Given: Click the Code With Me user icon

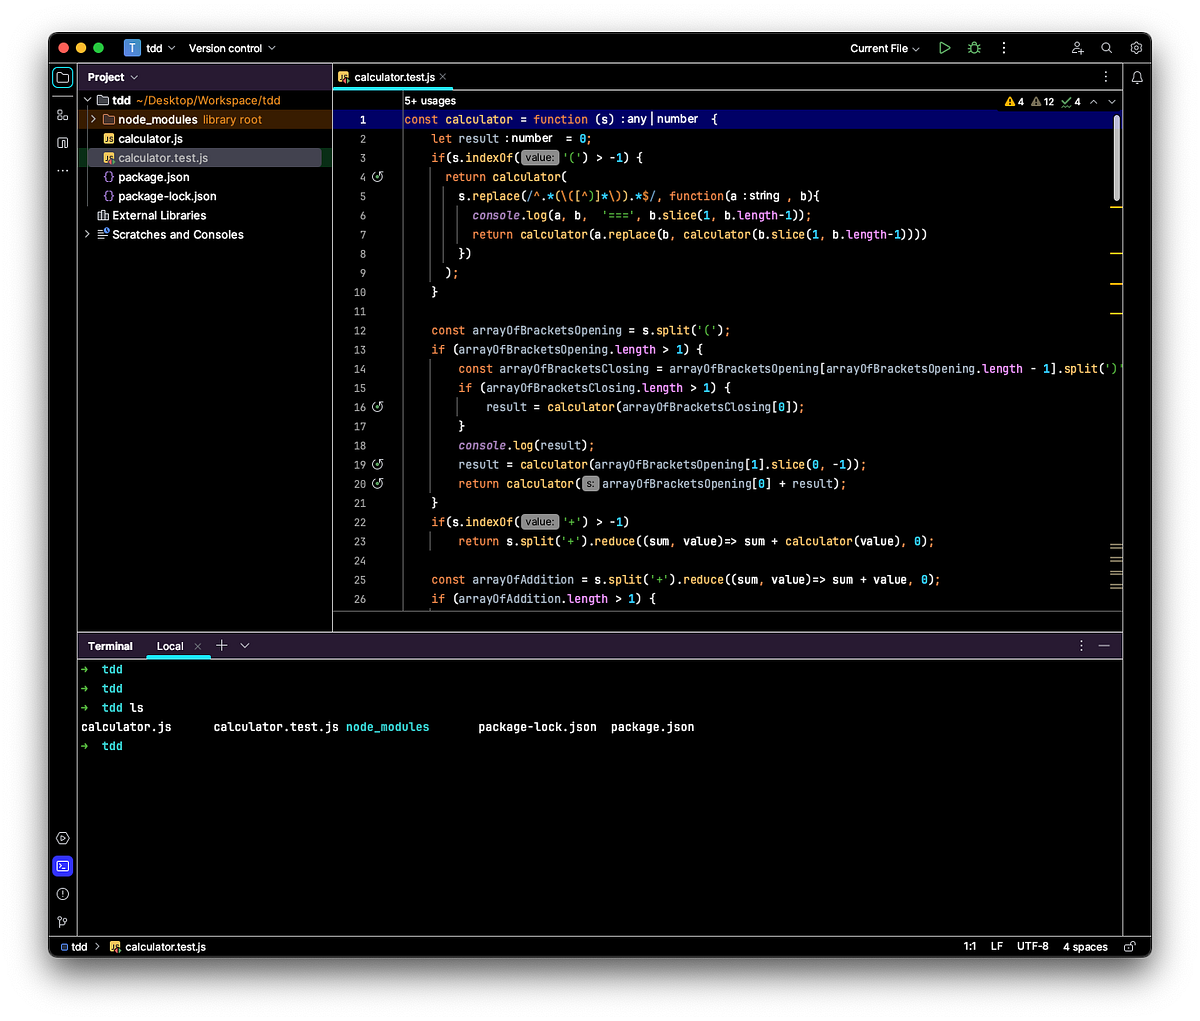Looking at the screenshot, I should (1076, 47).
